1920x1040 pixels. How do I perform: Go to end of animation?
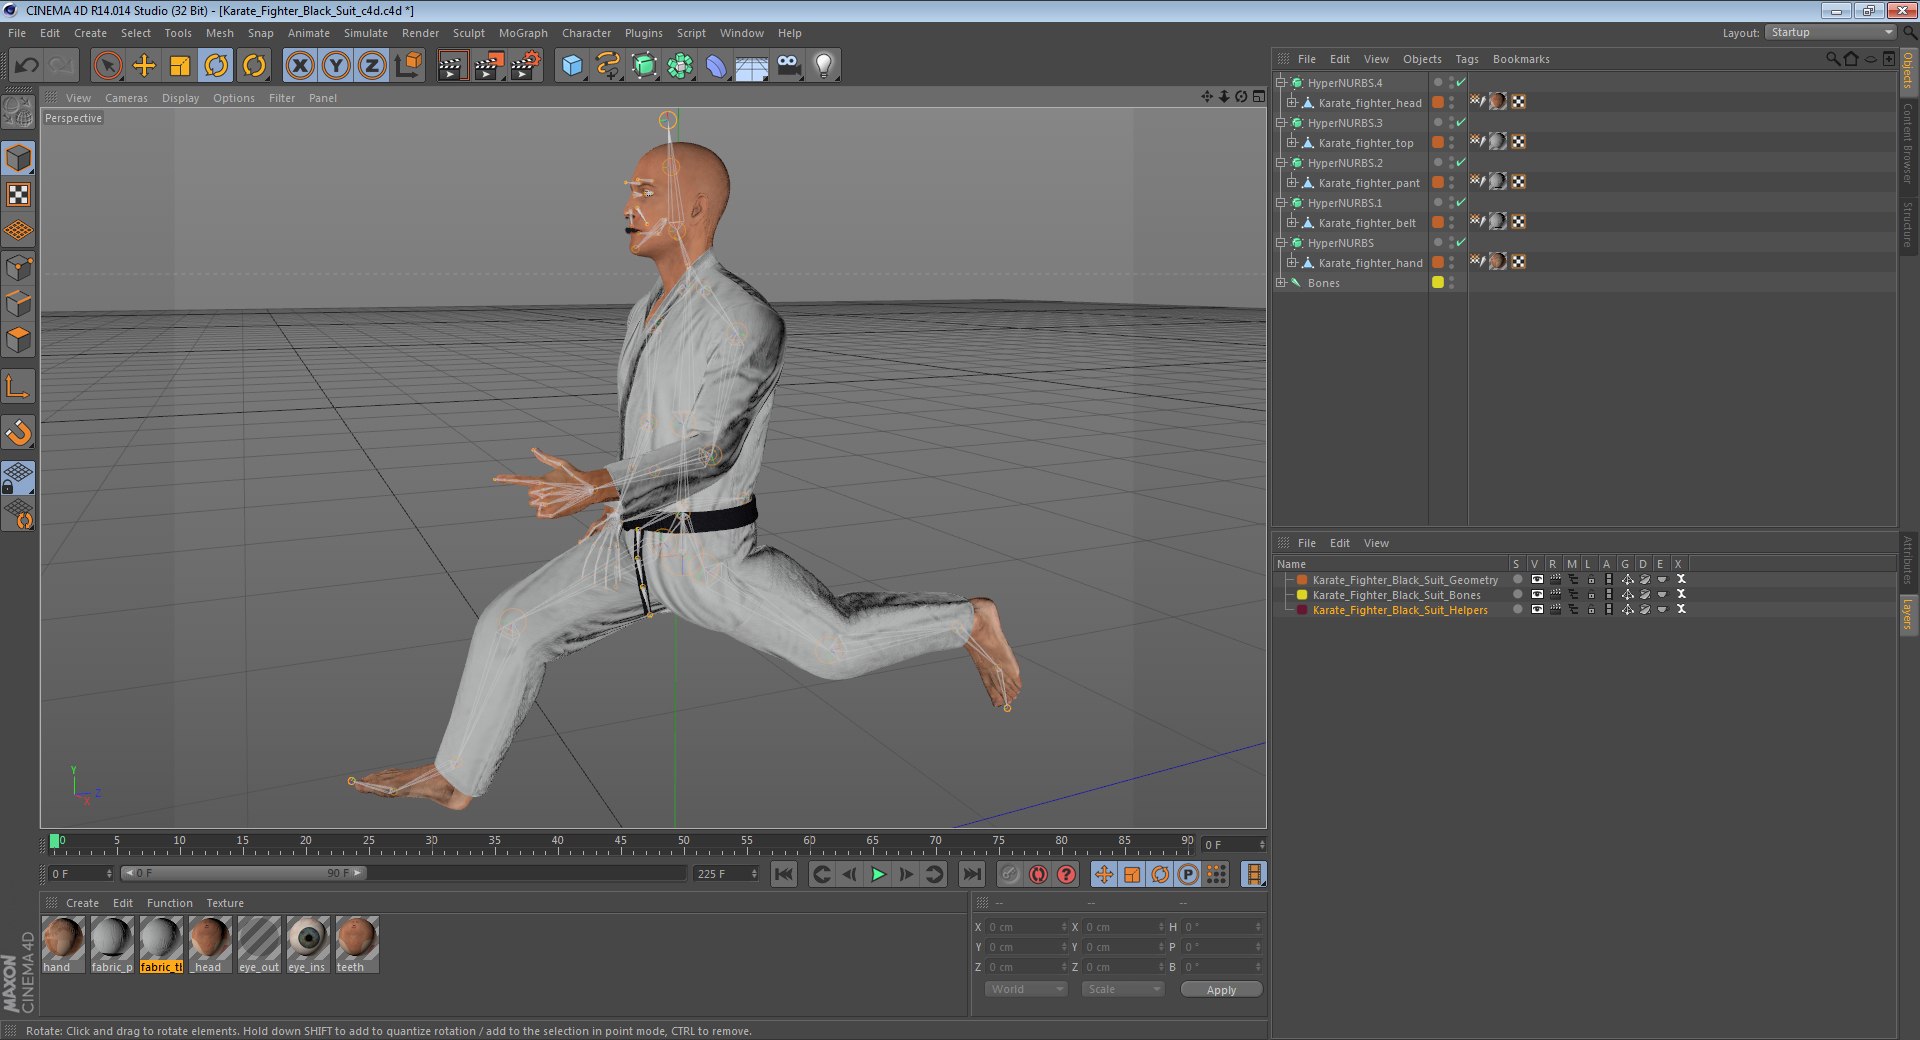coord(971,874)
